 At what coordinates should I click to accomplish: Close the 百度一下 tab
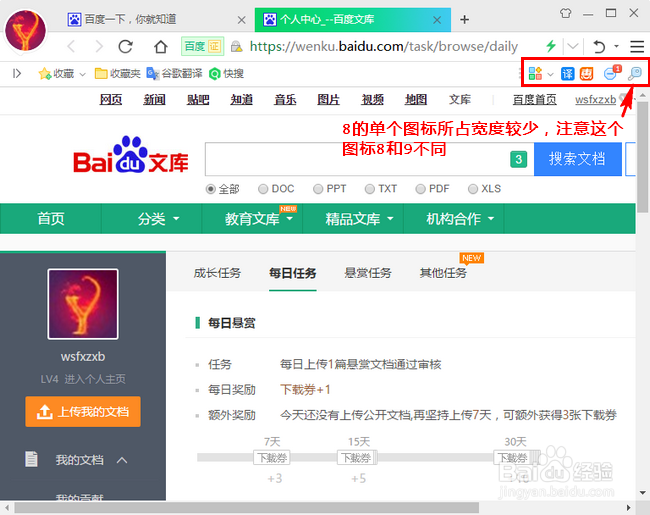(242, 20)
